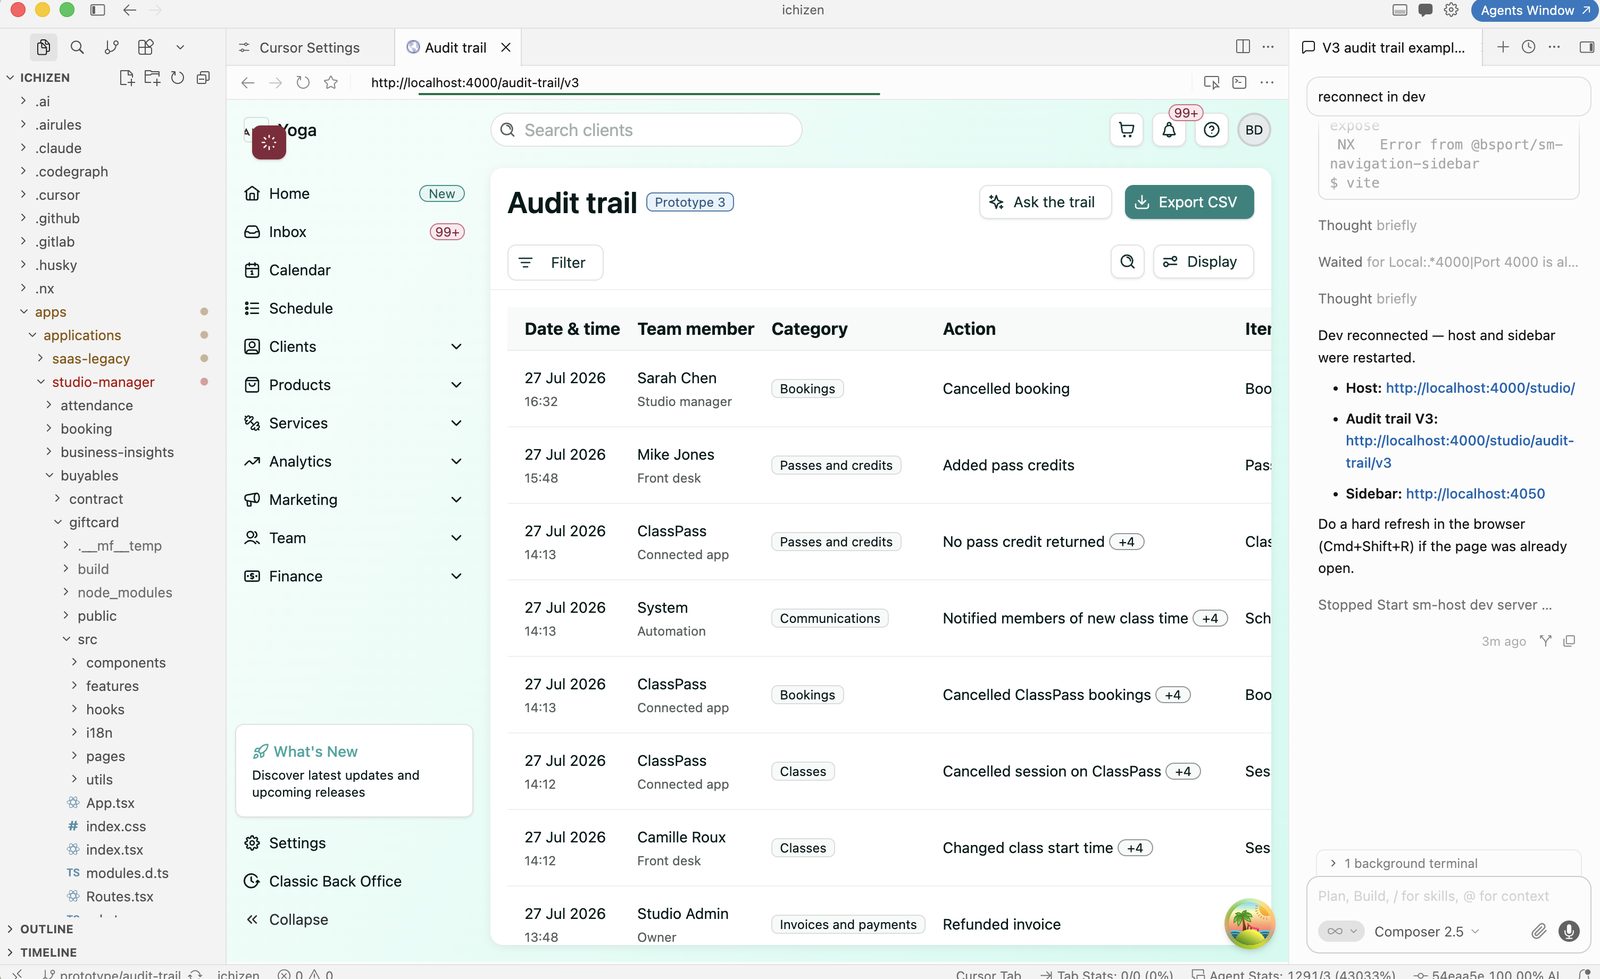Bookmark the audit-trail page with star

pyautogui.click(x=331, y=82)
